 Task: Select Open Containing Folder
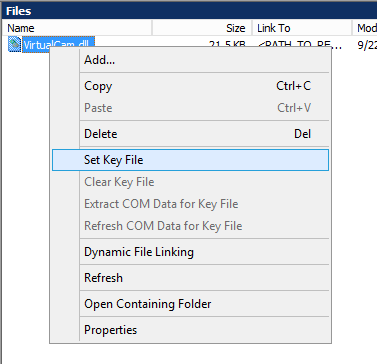click(190, 304)
